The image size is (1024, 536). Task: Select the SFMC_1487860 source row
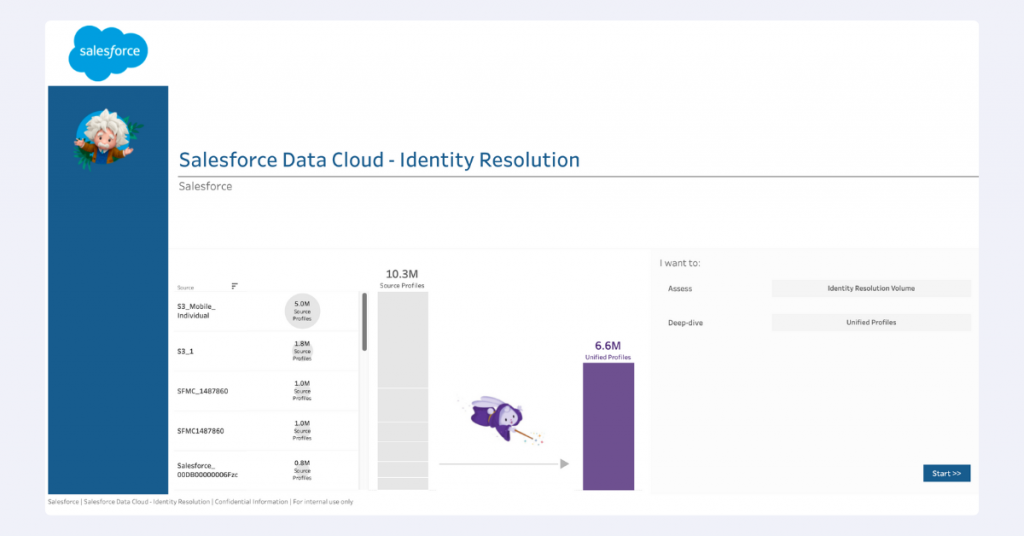tap(264, 391)
